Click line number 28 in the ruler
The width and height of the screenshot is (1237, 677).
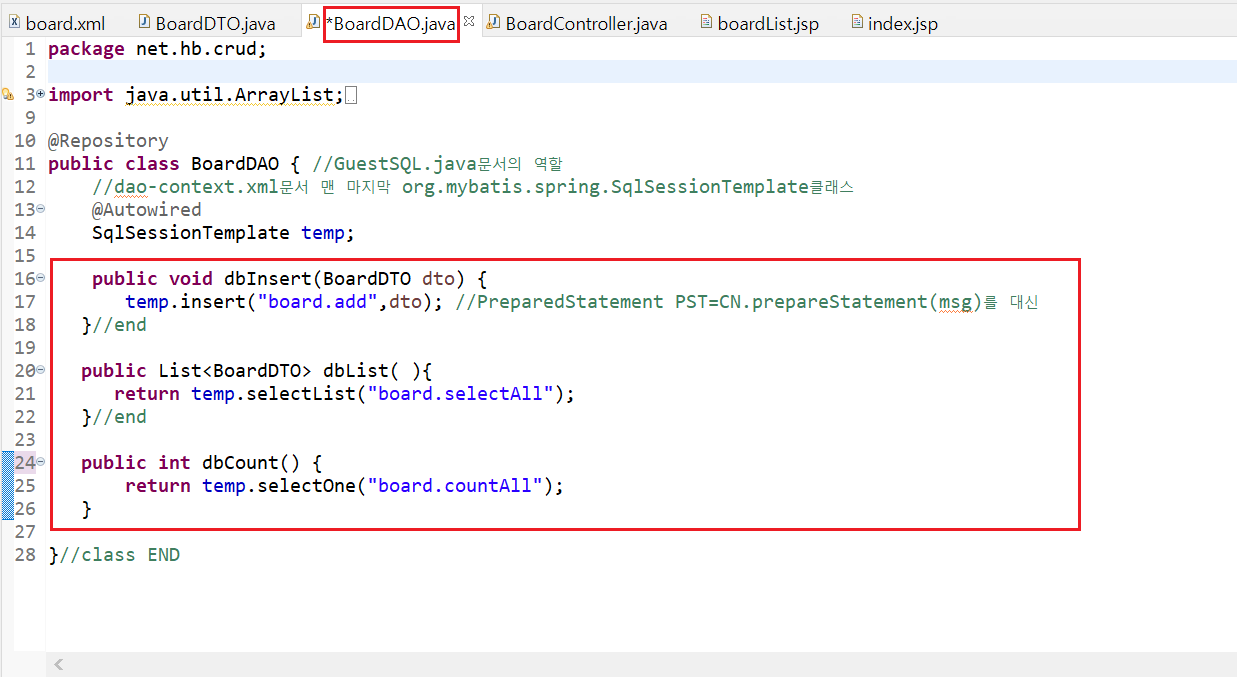25,555
